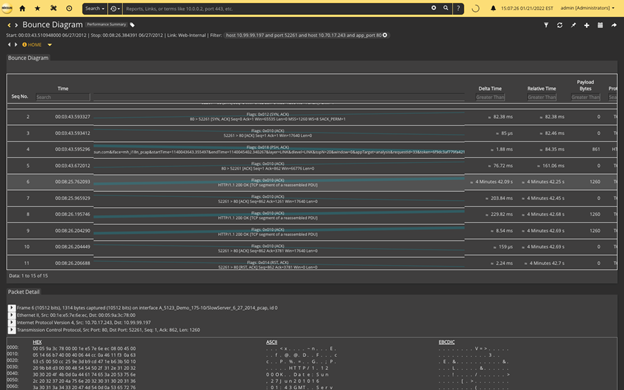Click the small right arrow beside HOME

(16, 45)
